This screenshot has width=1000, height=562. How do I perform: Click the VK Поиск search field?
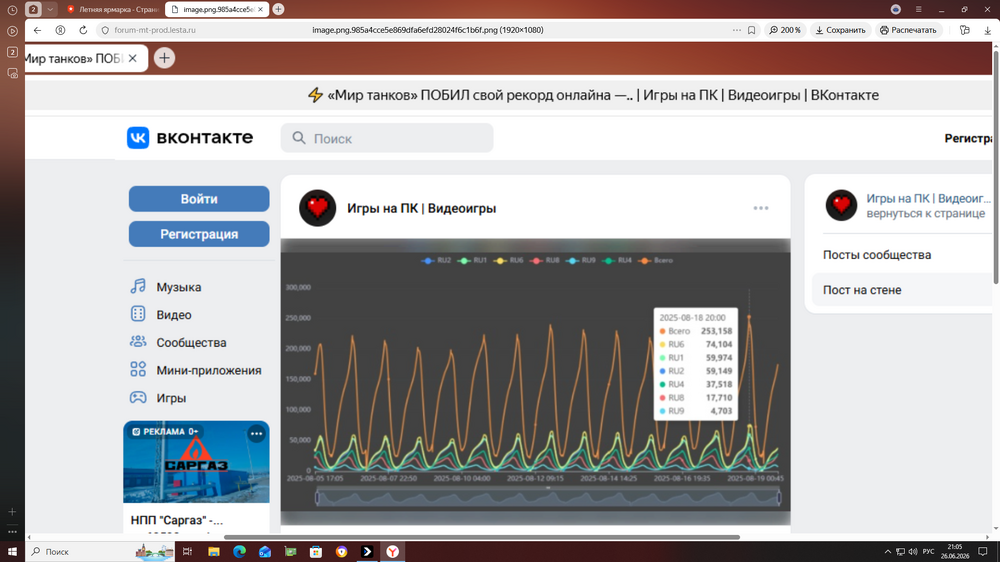(x=386, y=138)
